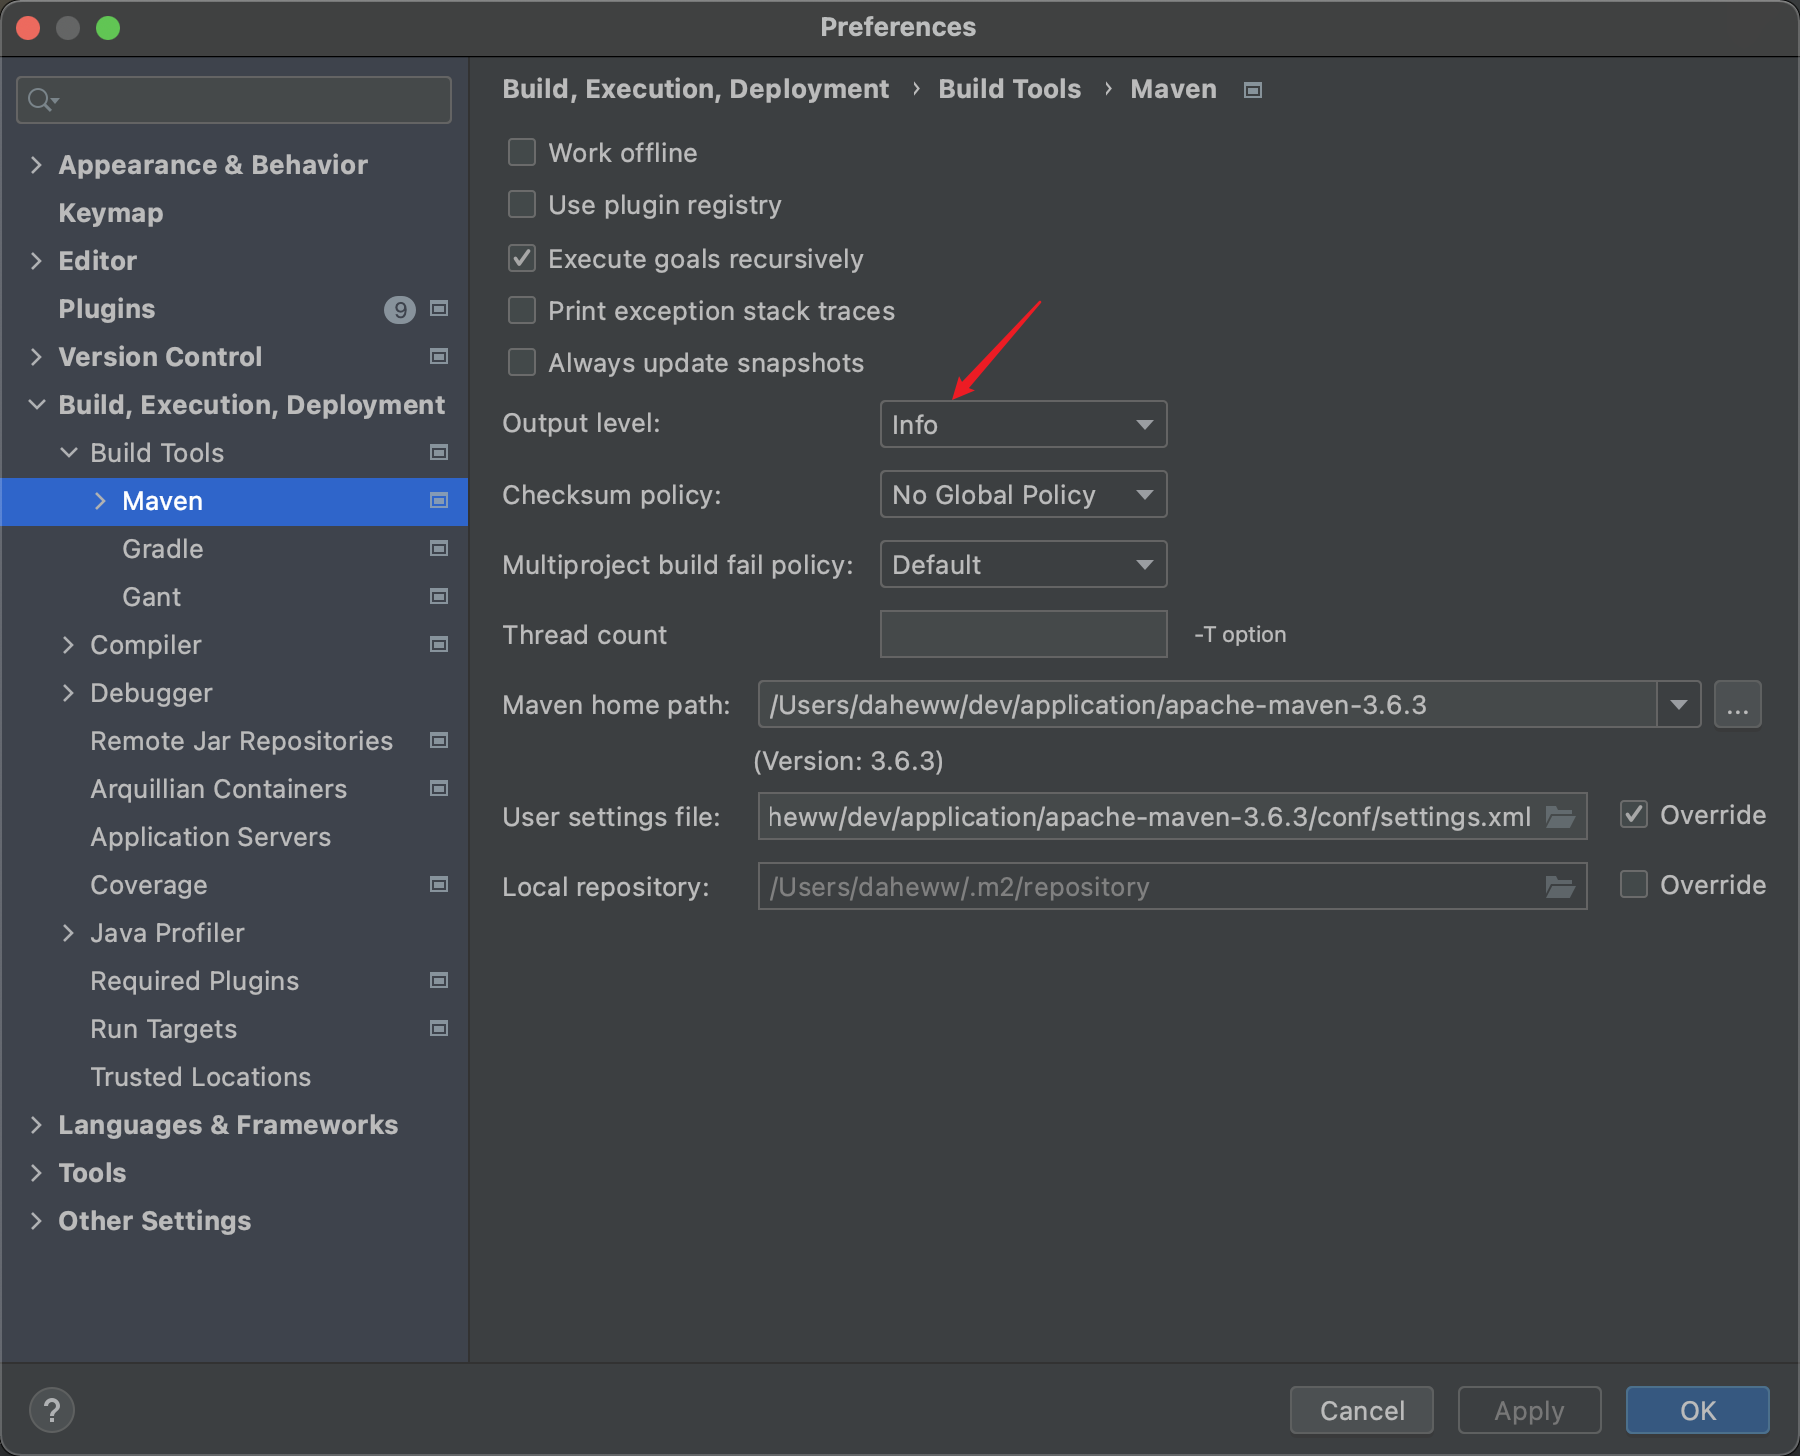Focus the settings search field
The image size is (1800, 1456).
click(234, 100)
